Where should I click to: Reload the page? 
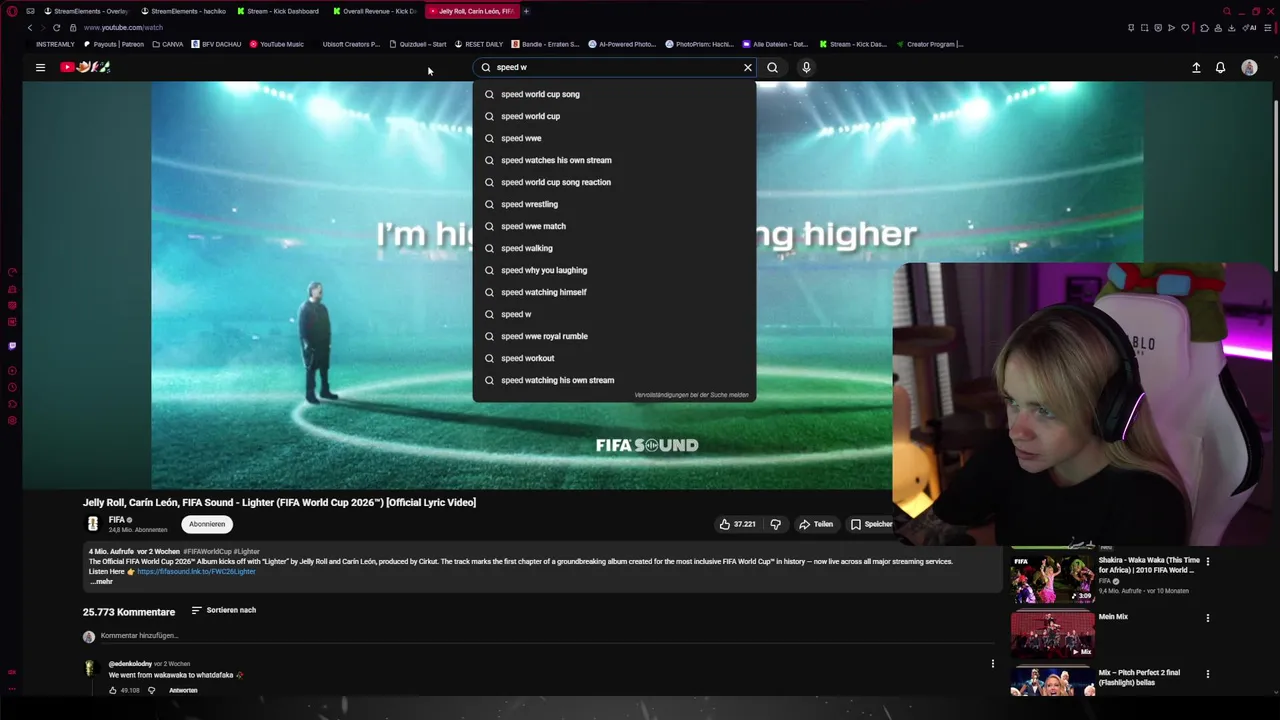56,28
